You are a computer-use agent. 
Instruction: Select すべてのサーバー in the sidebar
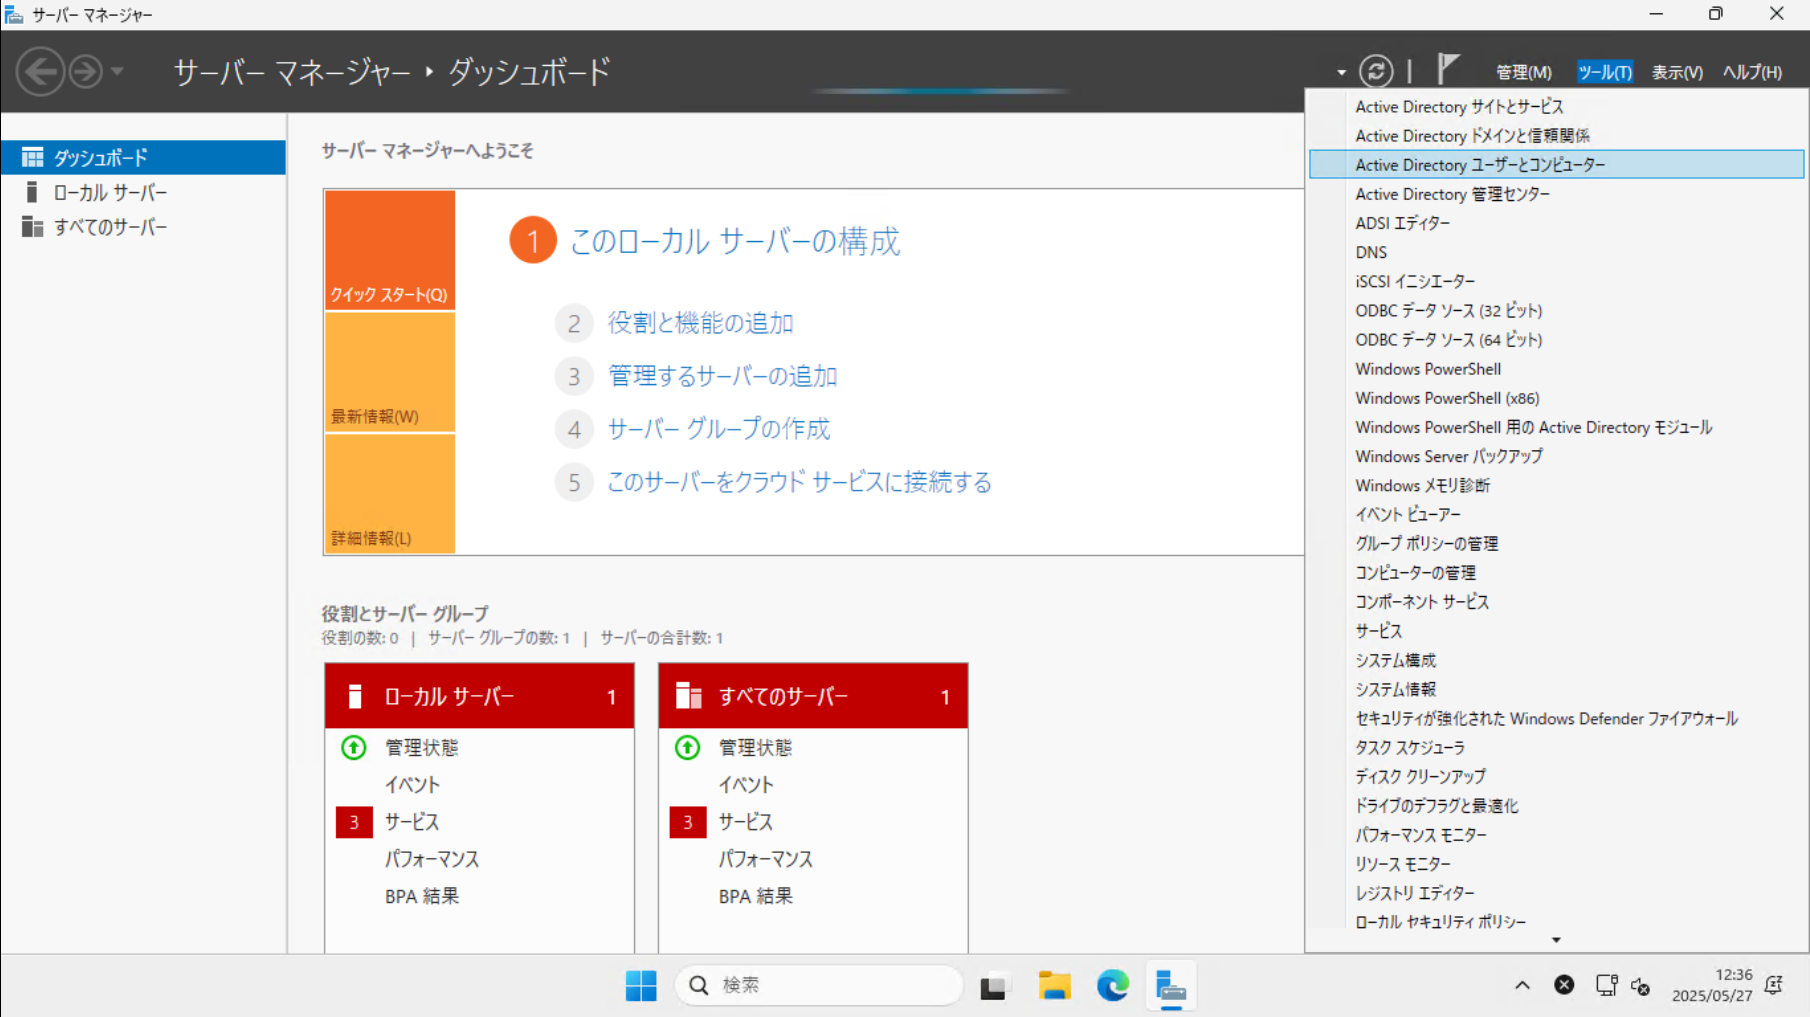pos(143,227)
